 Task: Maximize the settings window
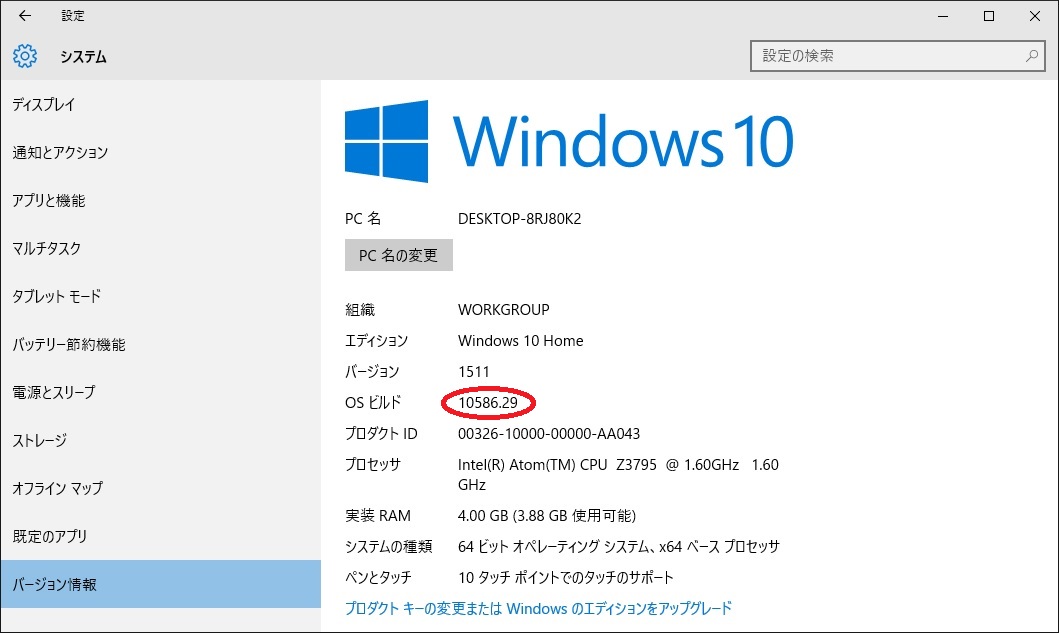tap(988, 16)
